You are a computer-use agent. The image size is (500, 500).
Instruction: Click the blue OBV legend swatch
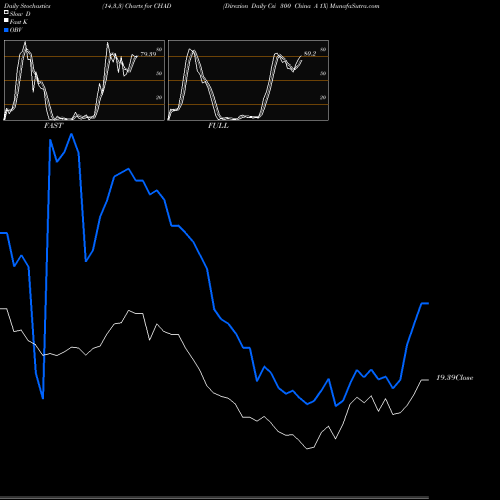(x=6, y=30)
